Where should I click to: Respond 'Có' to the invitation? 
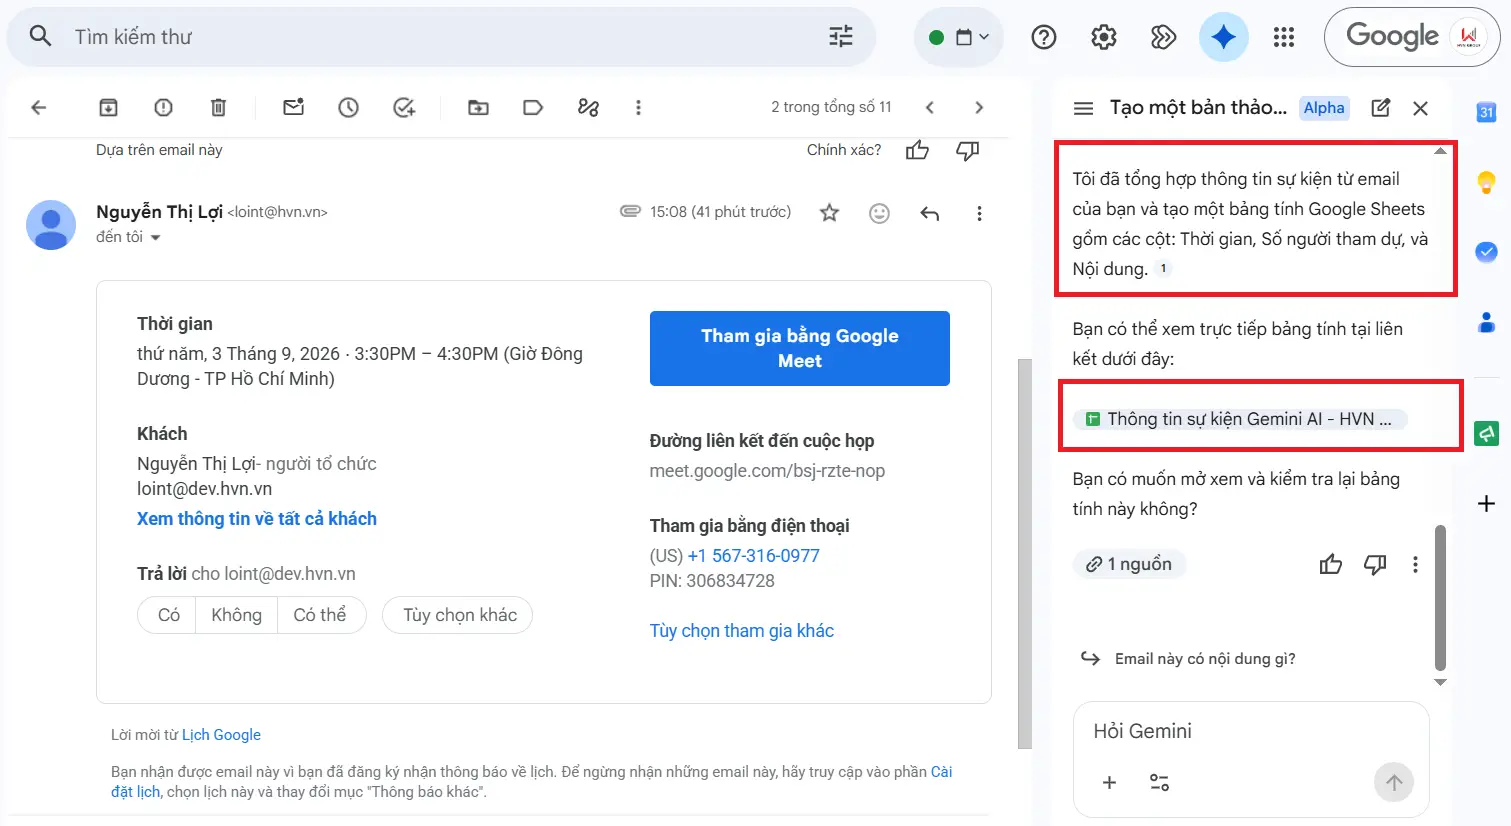coord(169,615)
